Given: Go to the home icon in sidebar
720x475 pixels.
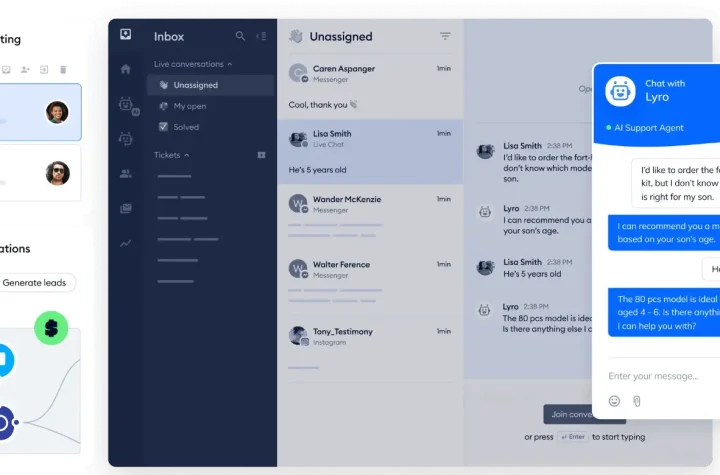Looking at the screenshot, I should pos(125,70).
